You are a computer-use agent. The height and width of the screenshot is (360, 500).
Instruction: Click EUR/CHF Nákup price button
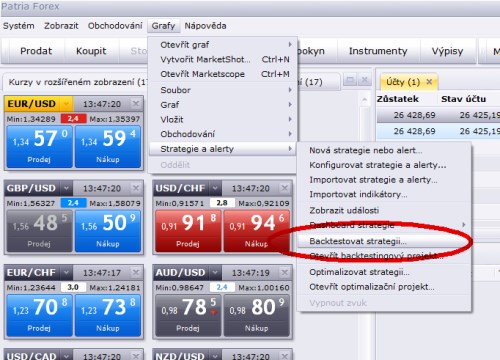tap(108, 315)
